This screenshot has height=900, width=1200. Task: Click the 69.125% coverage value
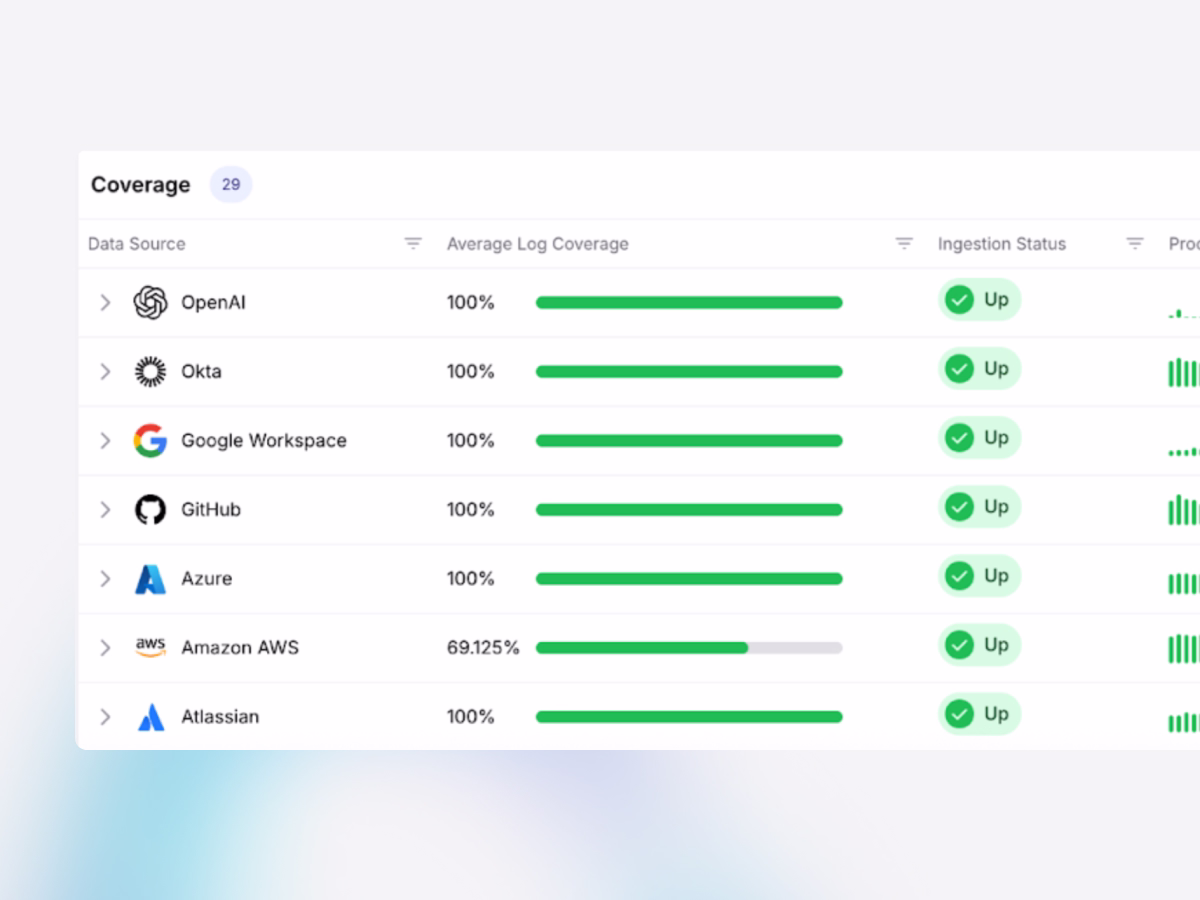click(x=483, y=647)
